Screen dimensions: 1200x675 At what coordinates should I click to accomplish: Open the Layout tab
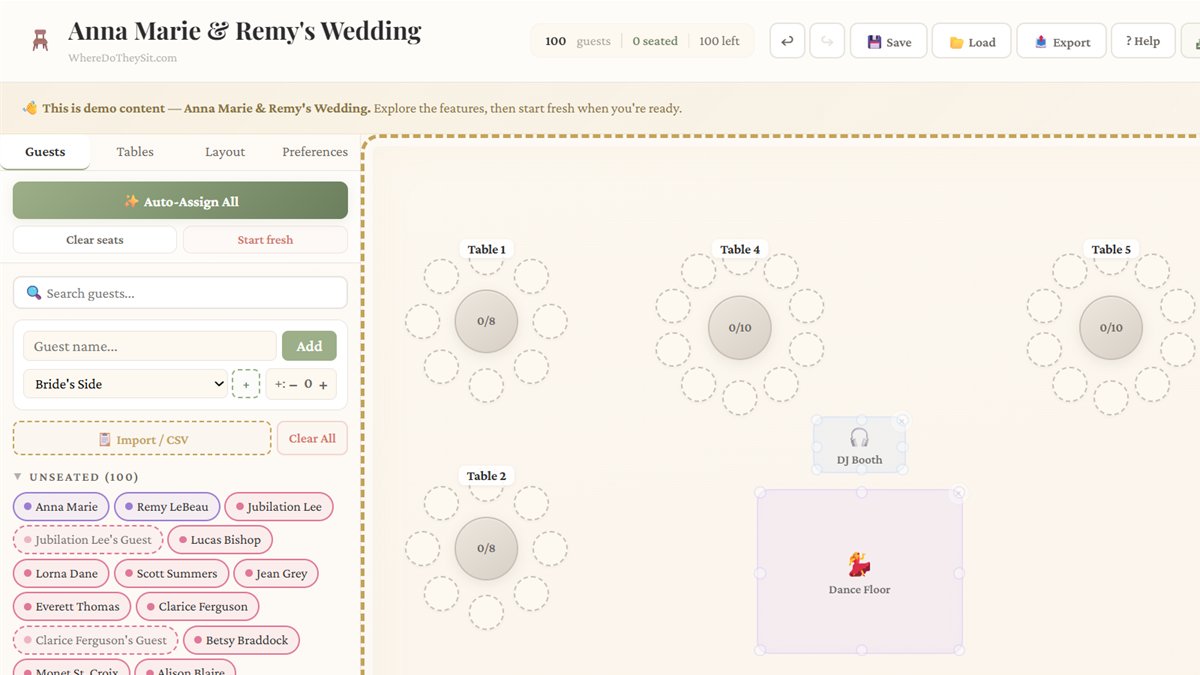[x=225, y=152]
